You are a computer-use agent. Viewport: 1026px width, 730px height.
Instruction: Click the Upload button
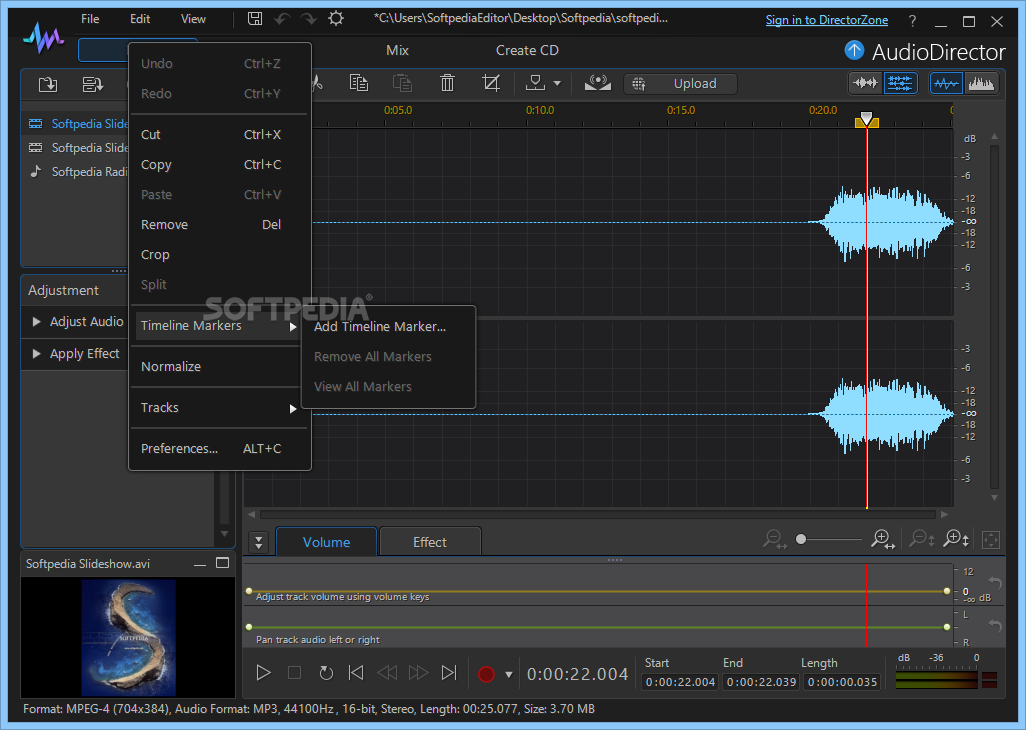pos(681,84)
